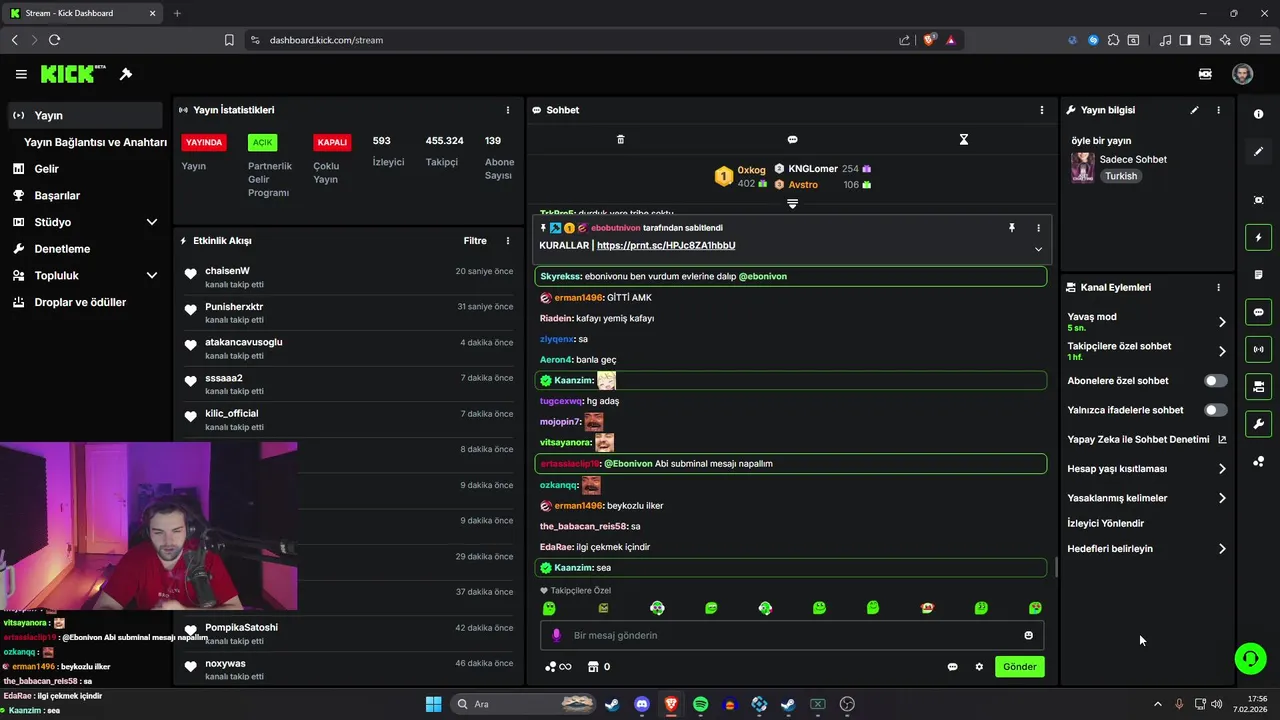
Task: Click the camera icon beside the profile avatar
Action: (1205, 74)
